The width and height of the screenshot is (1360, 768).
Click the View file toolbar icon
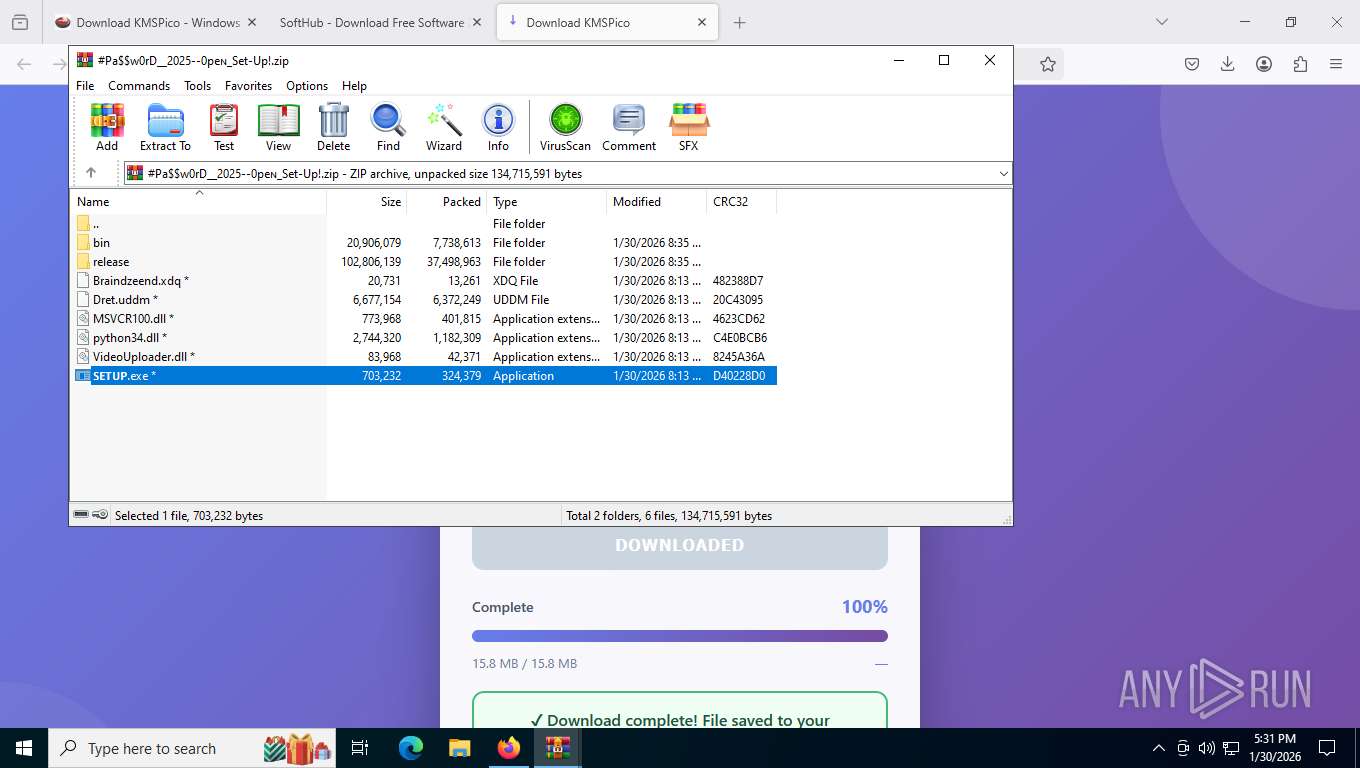pyautogui.click(x=278, y=127)
